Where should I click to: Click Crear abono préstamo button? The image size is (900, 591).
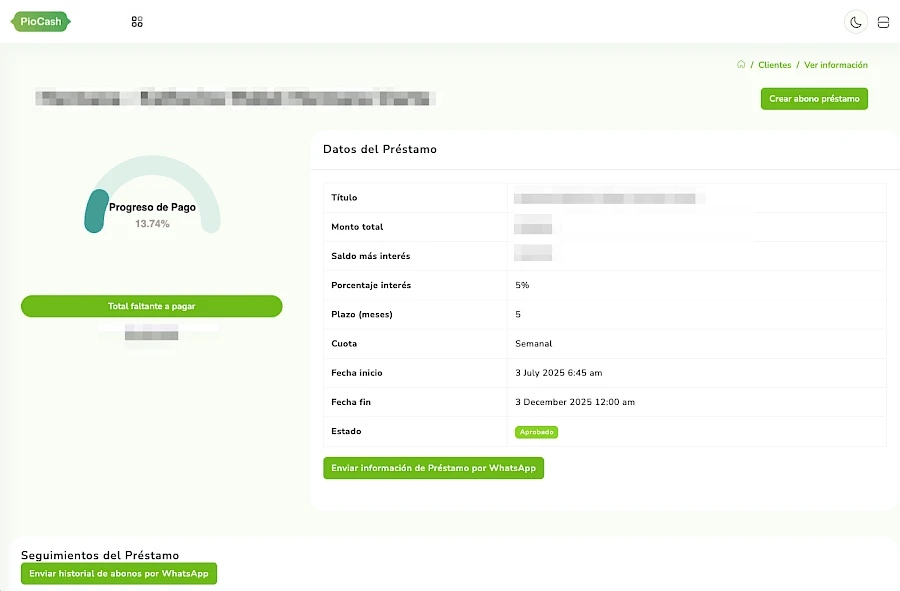(814, 99)
